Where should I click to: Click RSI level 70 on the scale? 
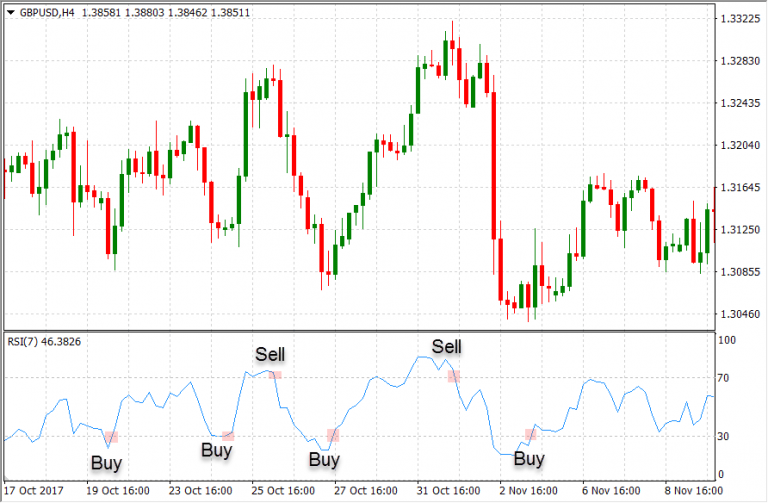[723, 378]
